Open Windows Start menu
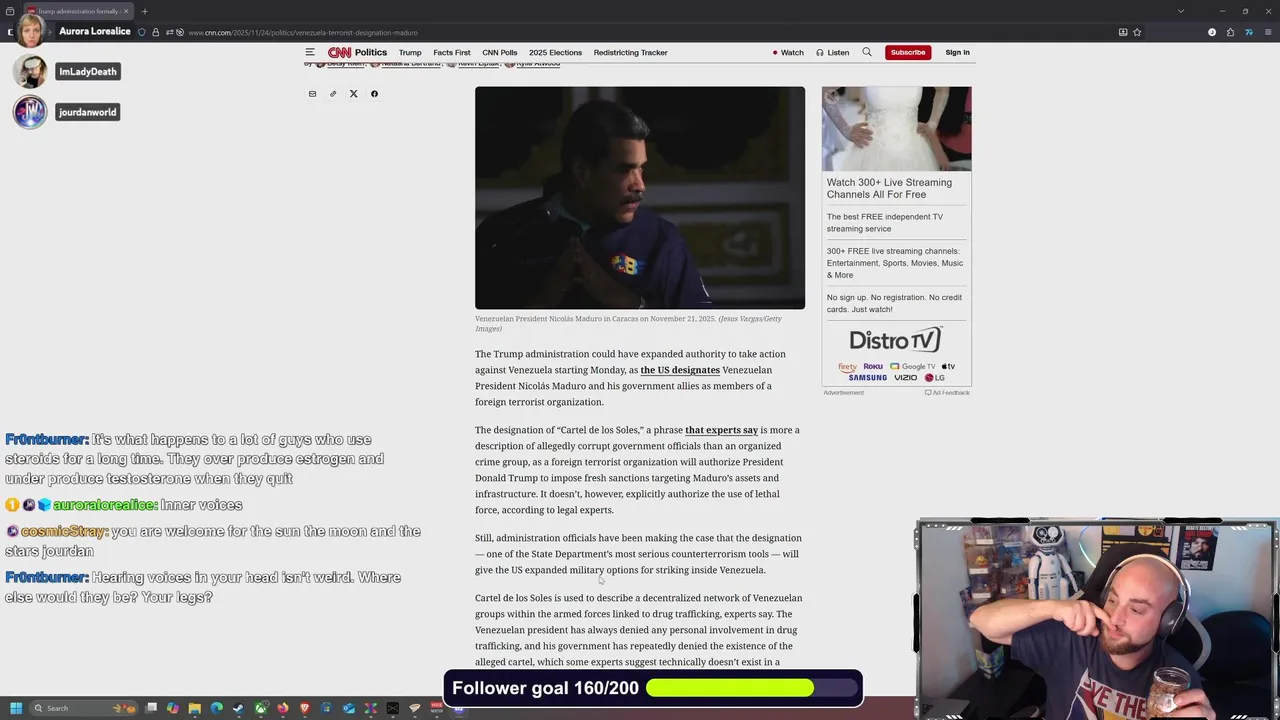This screenshot has height=720, width=1280. click(x=16, y=708)
